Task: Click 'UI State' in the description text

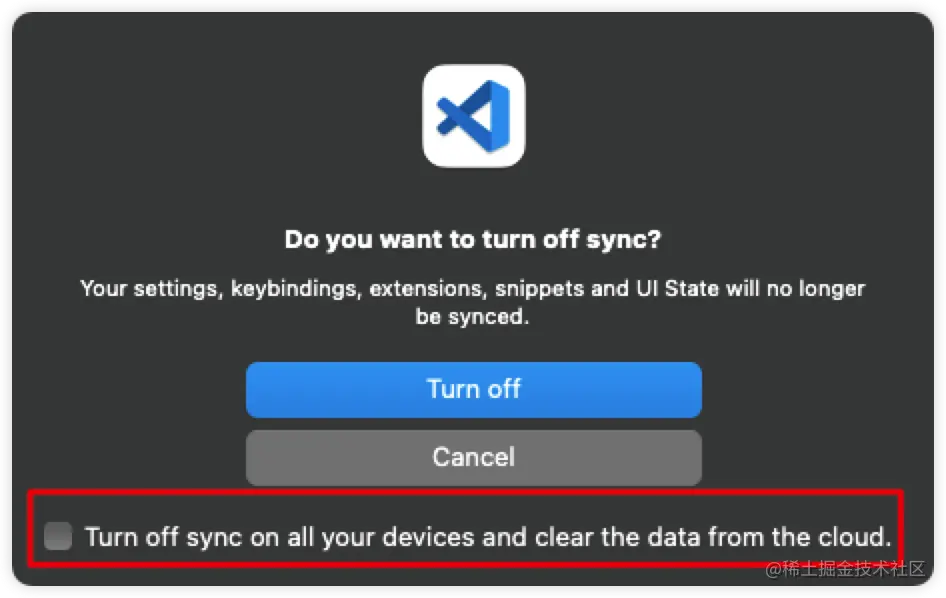Action: [x=676, y=290]
